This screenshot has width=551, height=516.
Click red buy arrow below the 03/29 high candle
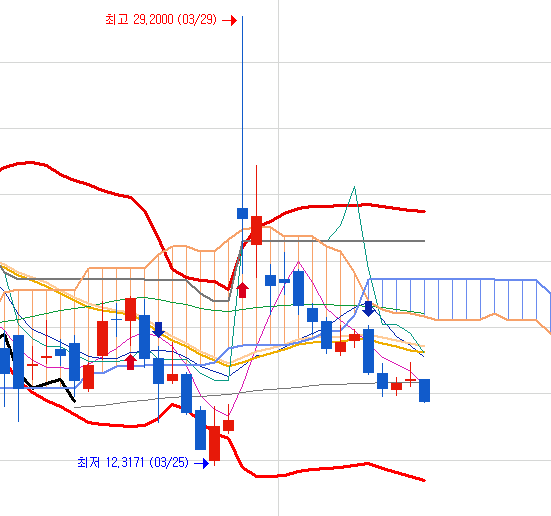pyautogui.click(x=242, y=290)
